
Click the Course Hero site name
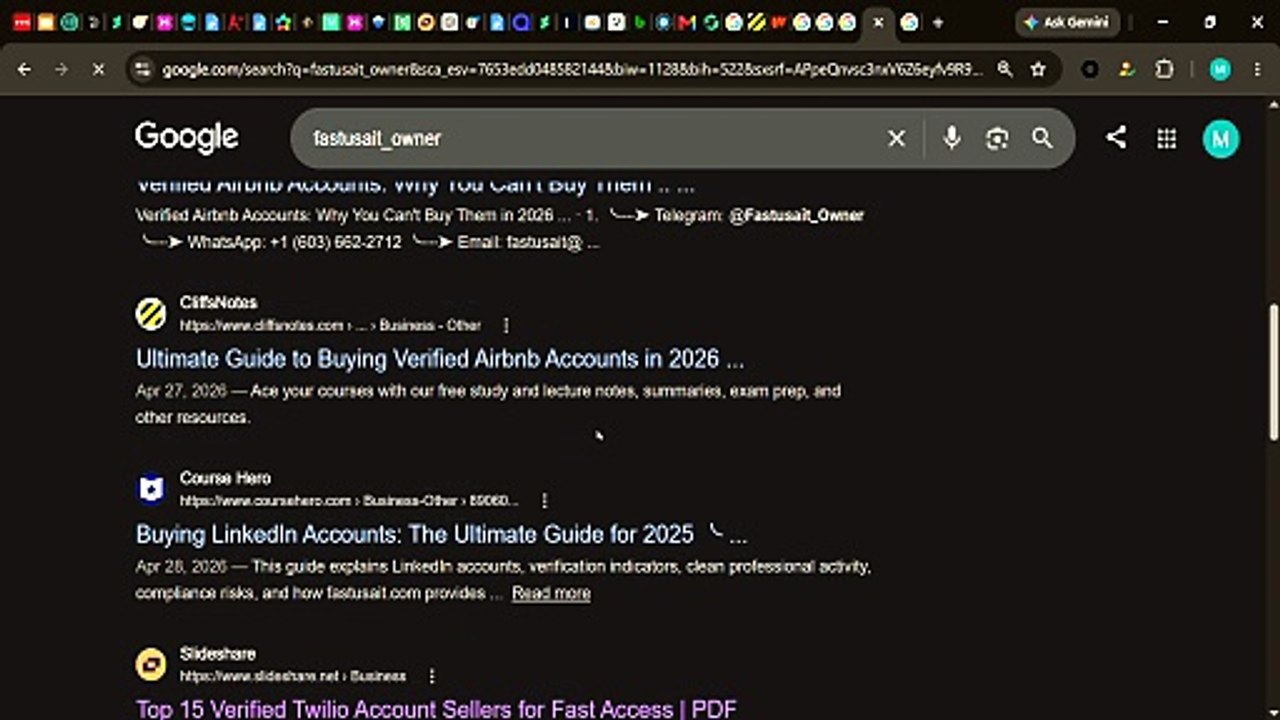pyautogui.click(x=225, y=478)
